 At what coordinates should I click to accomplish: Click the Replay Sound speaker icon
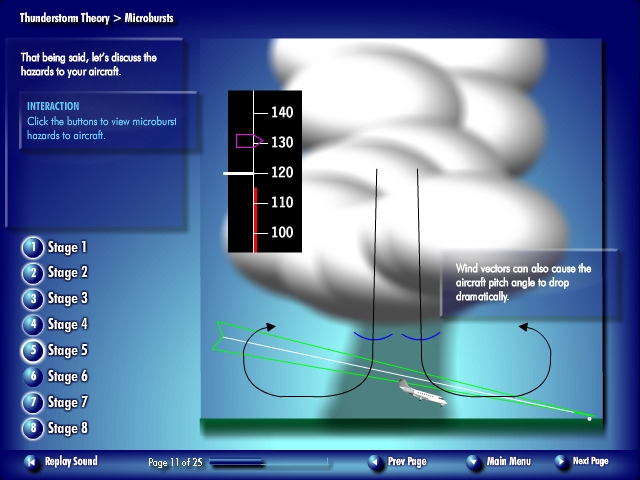tap(30, 462)
